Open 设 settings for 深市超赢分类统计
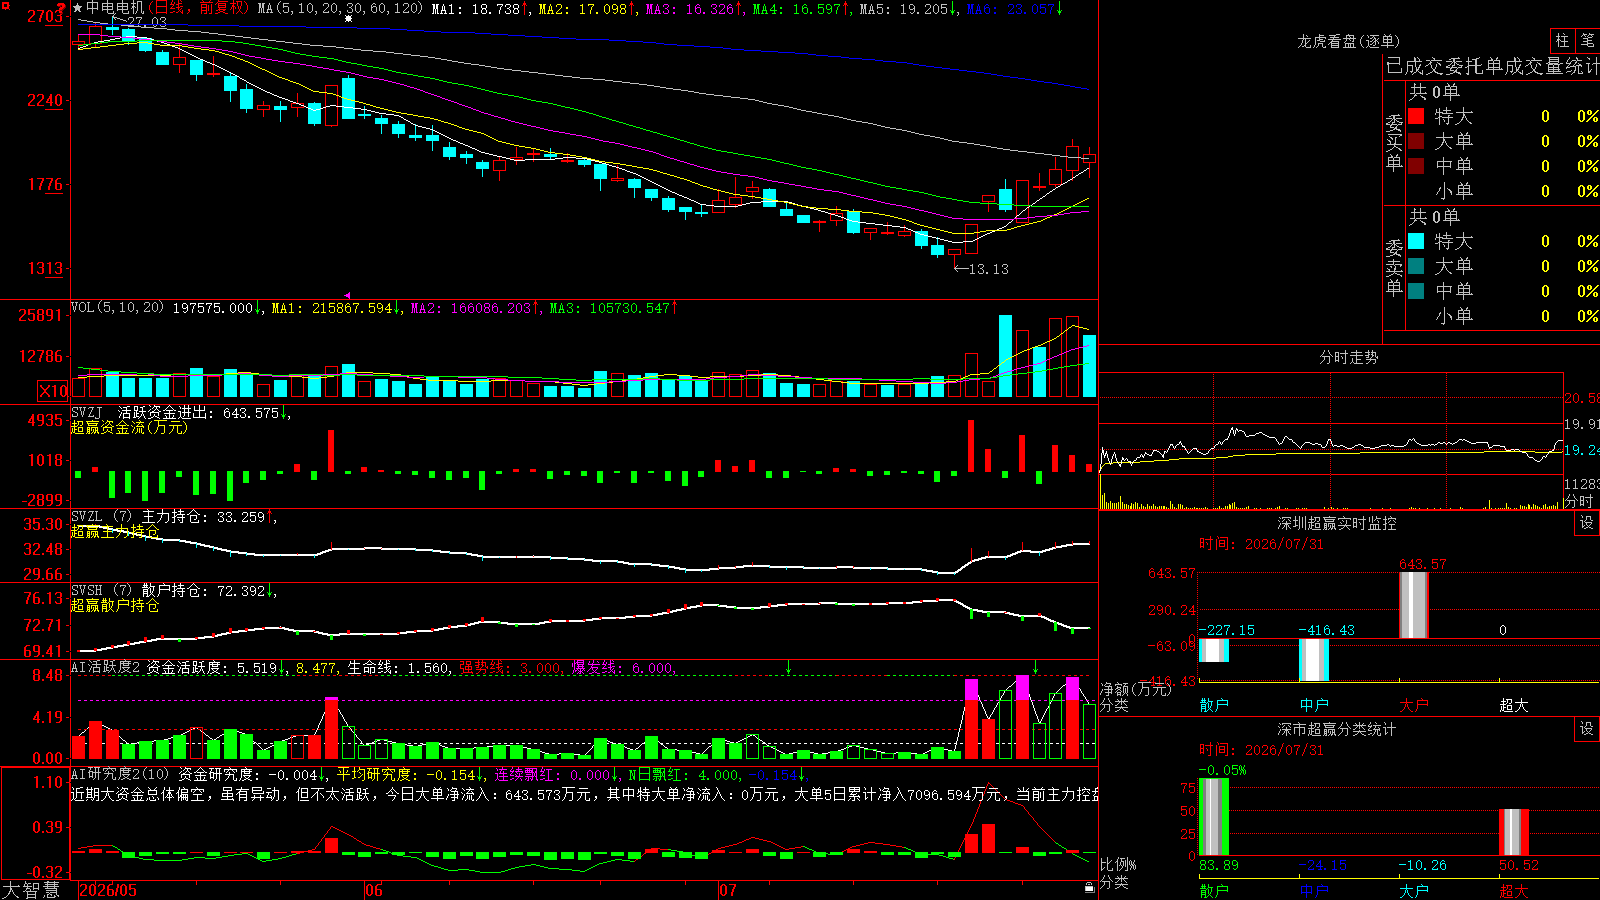Viewport: 1600px width, 900px height. [x=1587, y=729]
